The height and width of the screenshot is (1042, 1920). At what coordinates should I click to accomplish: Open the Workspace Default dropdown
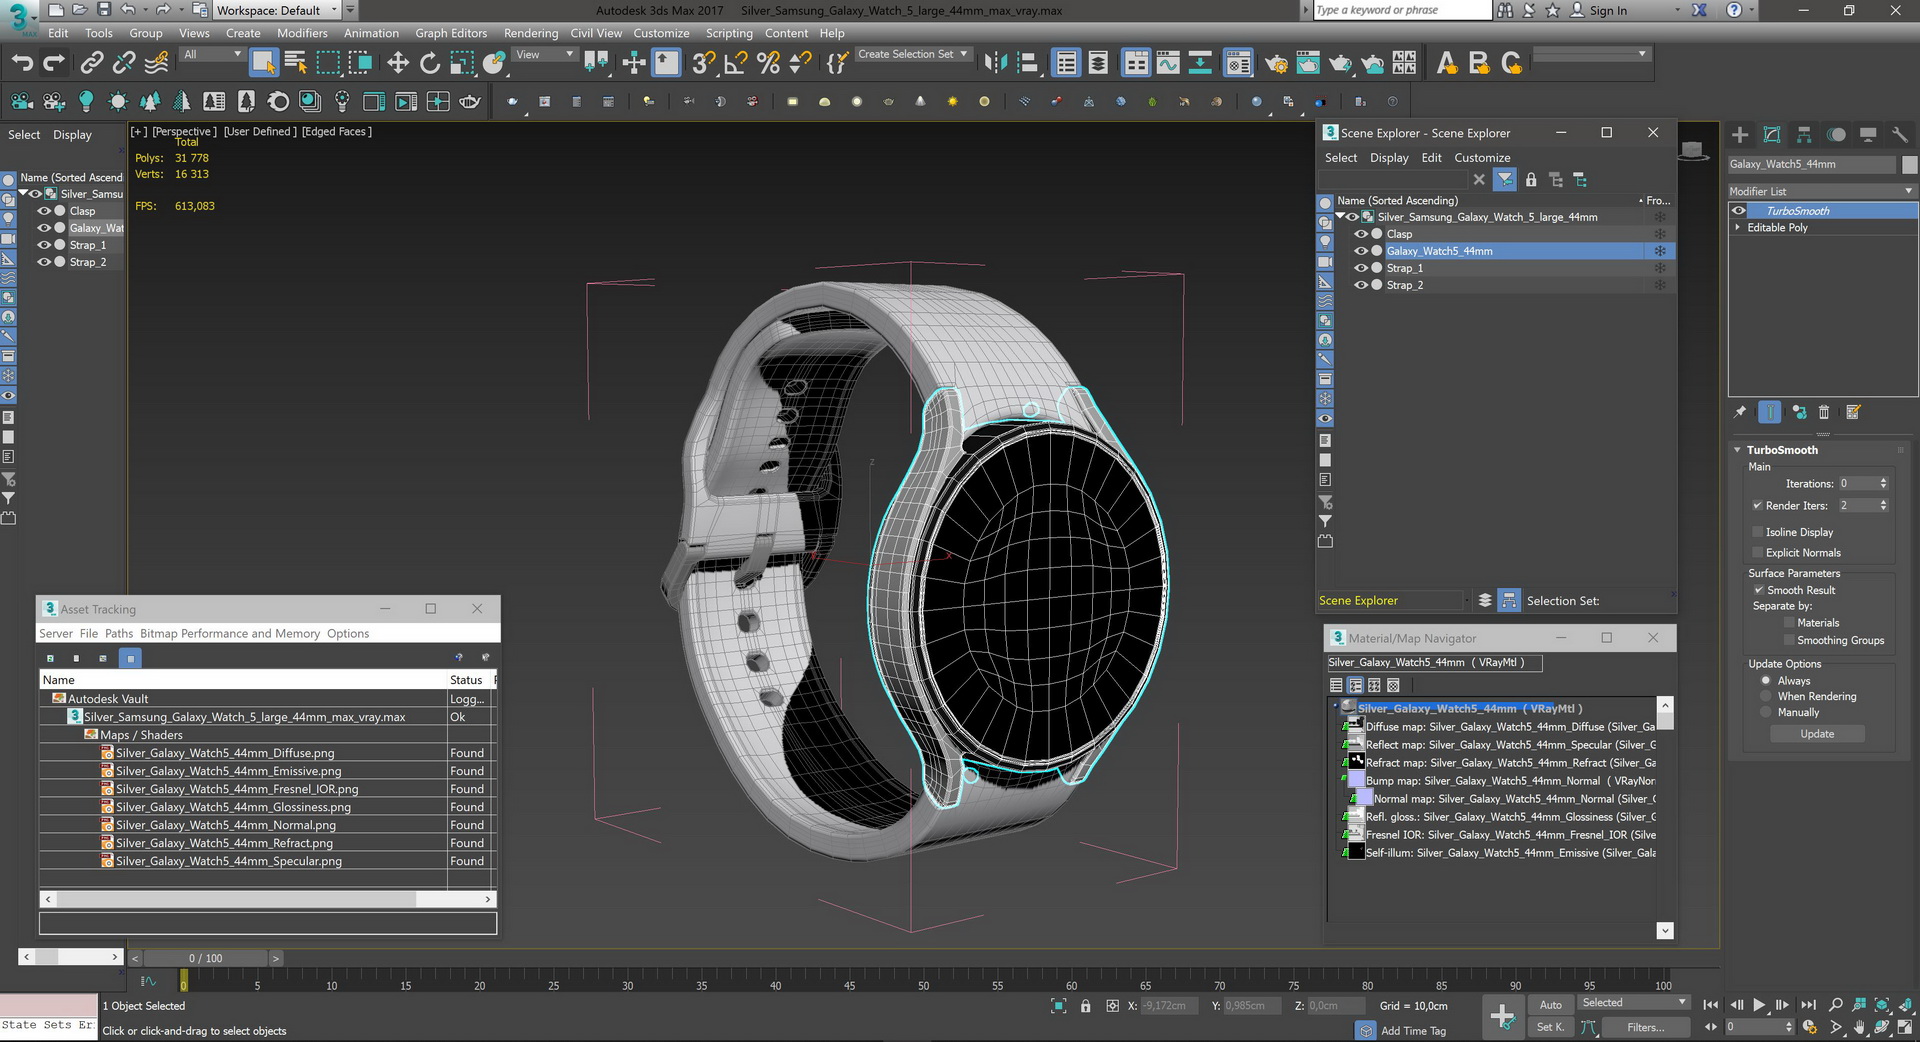click(x=278, y=10)
